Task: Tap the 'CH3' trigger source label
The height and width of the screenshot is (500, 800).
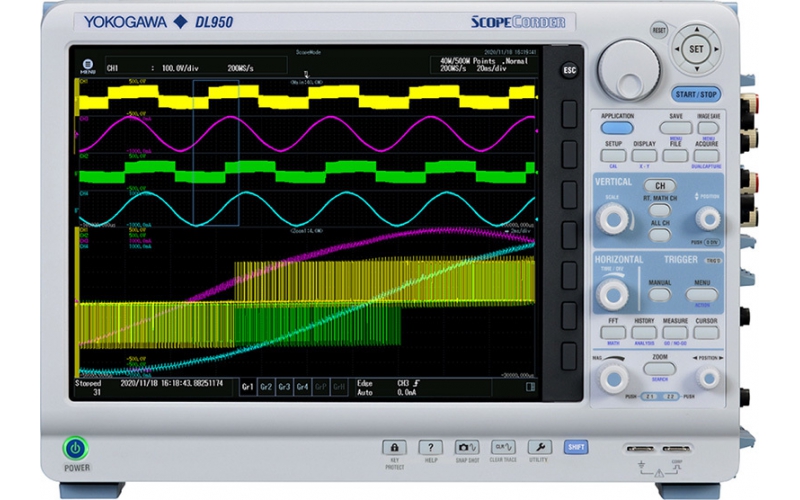Action: 404,383
